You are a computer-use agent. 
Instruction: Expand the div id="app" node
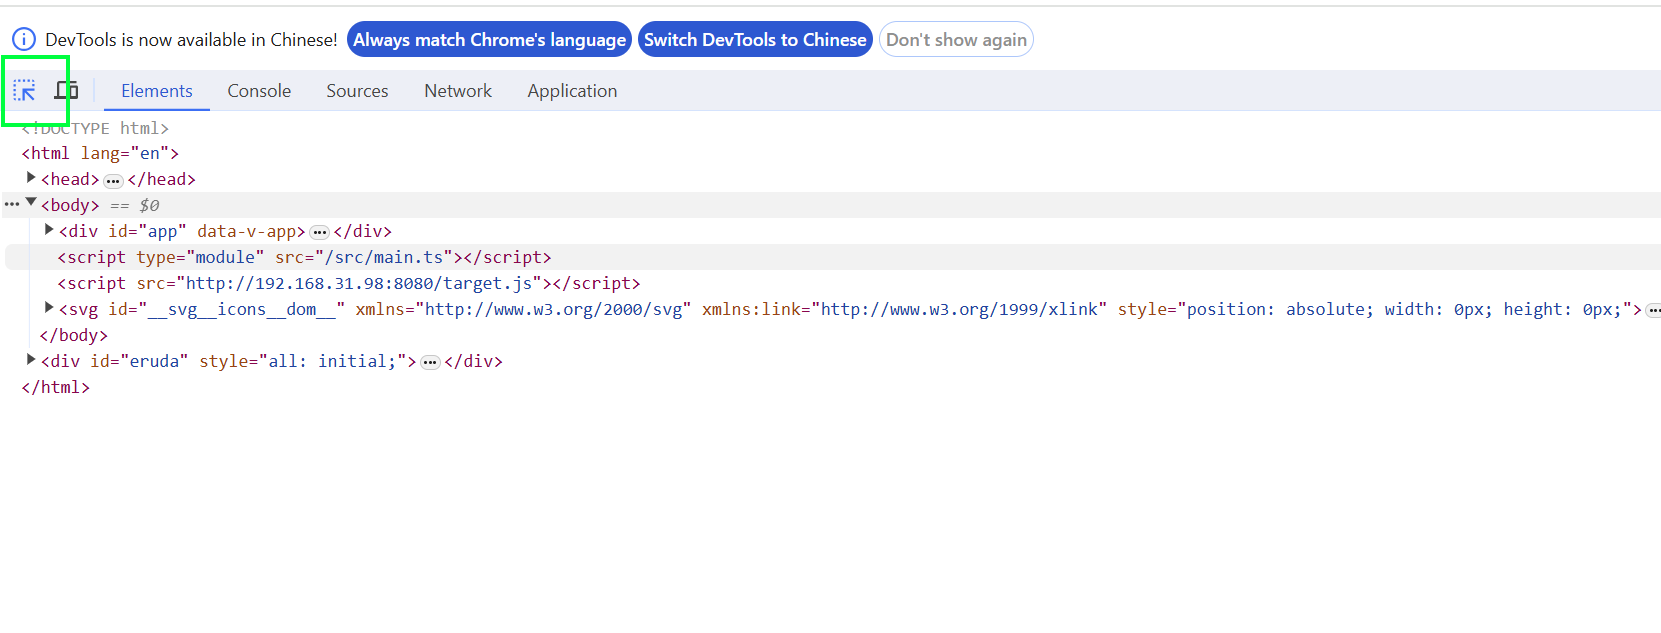click(49, 230)
